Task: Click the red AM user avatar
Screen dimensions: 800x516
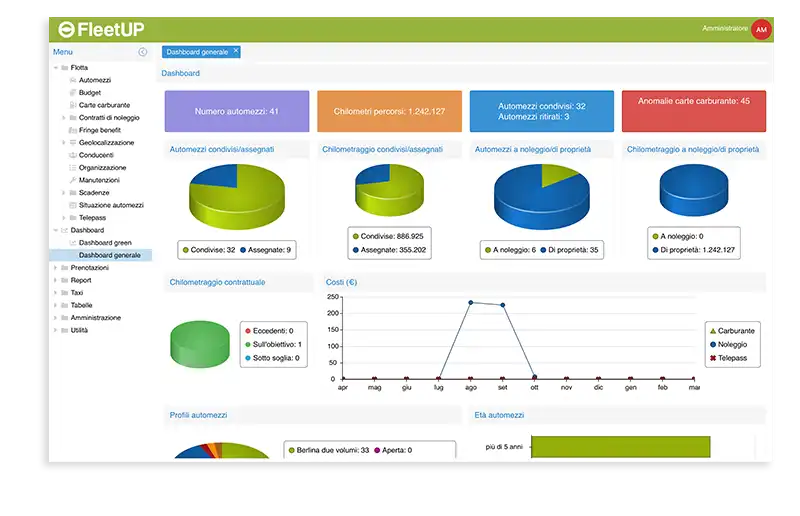Action: (762, 30)
